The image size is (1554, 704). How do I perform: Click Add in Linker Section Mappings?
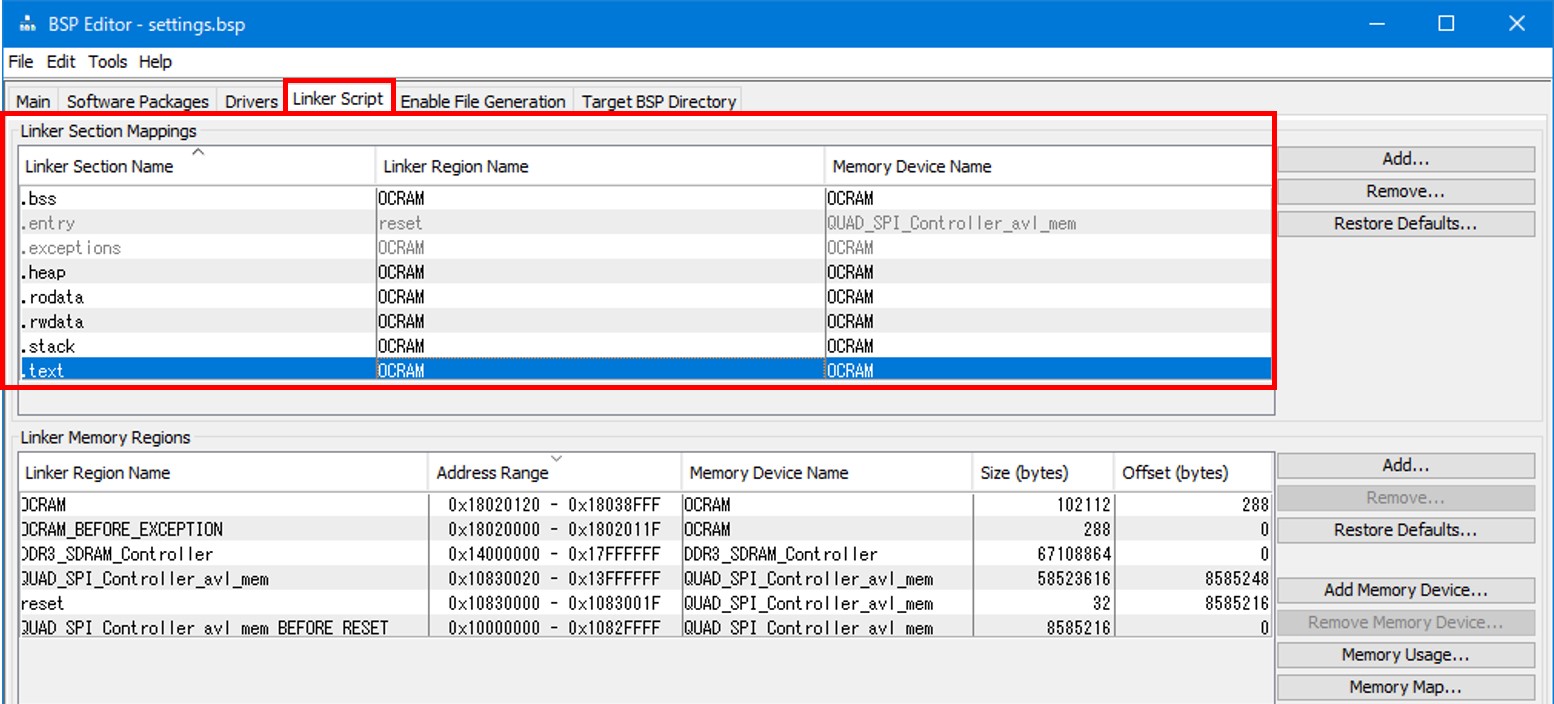[1405, 159]
